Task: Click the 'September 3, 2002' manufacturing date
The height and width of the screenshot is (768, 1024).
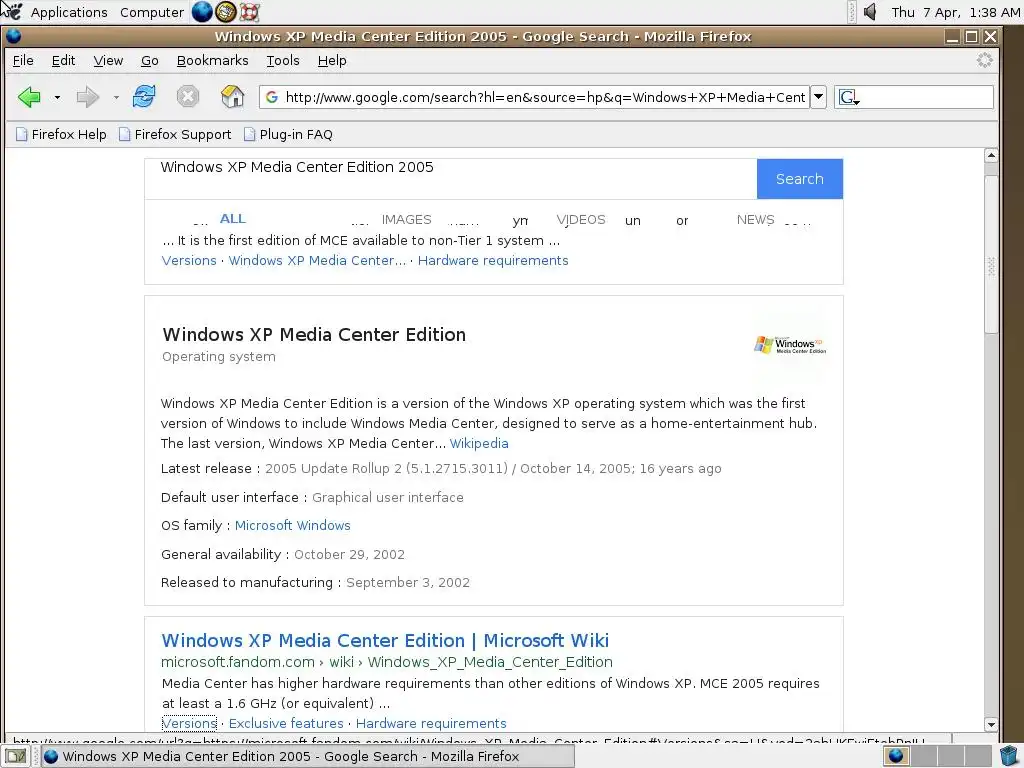Action: (408, 583)
